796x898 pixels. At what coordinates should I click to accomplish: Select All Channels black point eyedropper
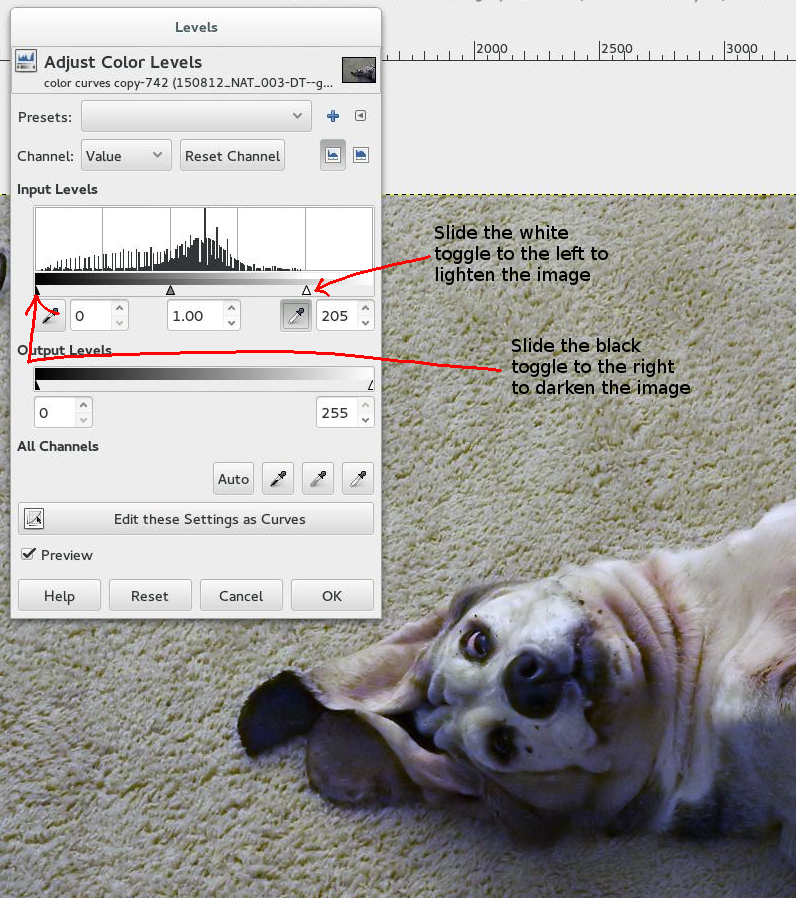277,479
